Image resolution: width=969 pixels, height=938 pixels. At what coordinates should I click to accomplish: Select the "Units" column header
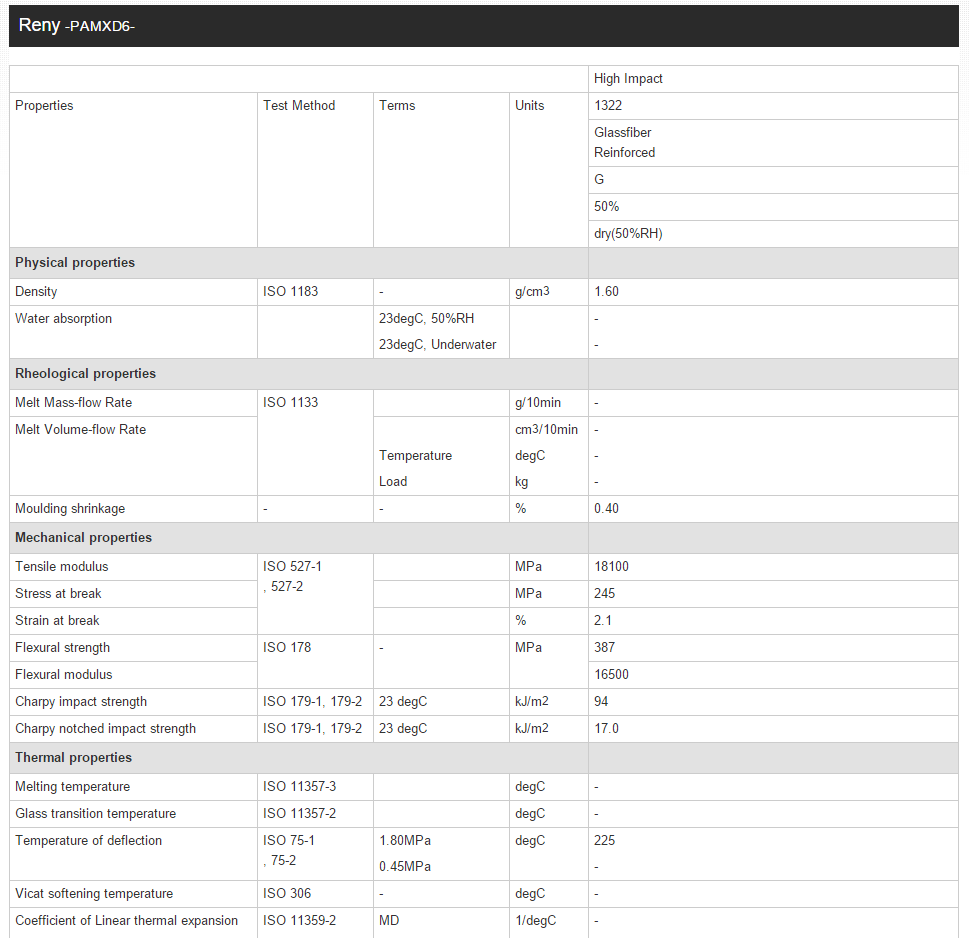point(530,106)
